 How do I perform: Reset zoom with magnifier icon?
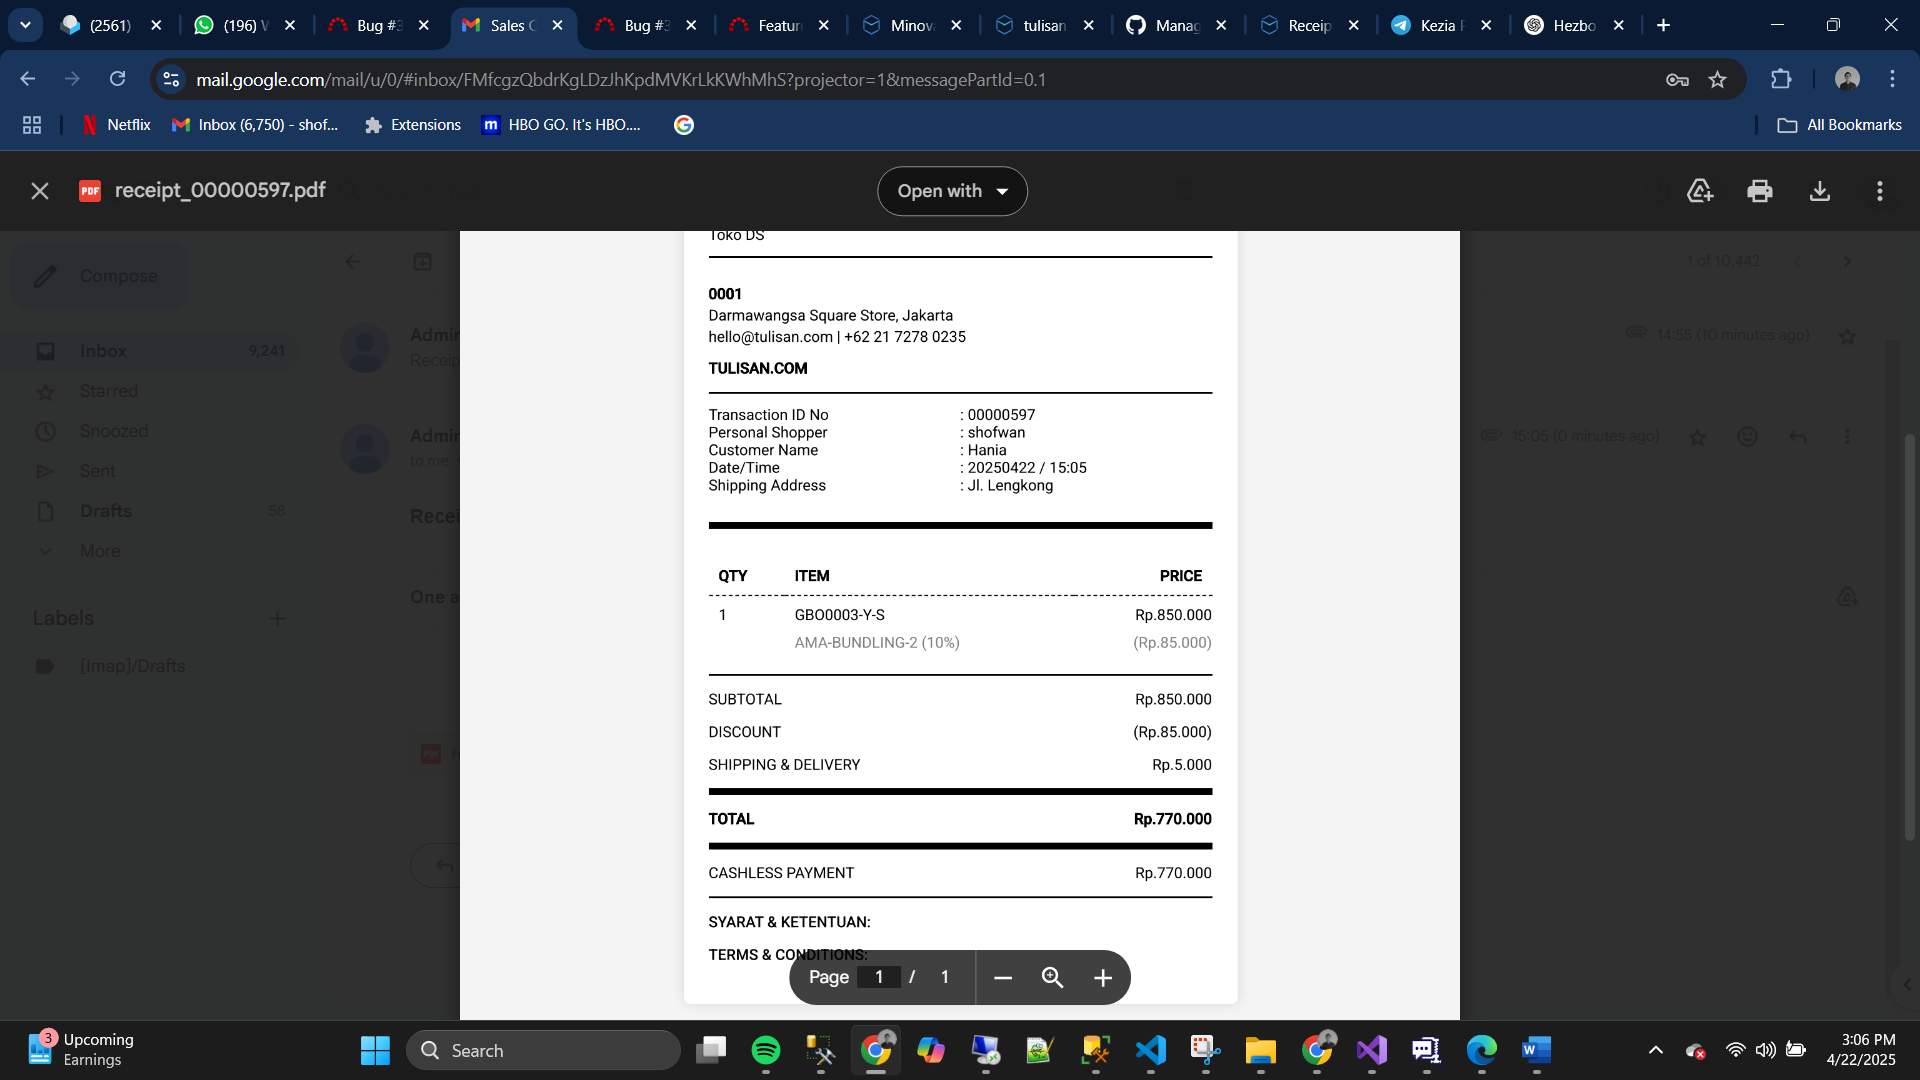pyautogui.click(x=1052, y=977)
